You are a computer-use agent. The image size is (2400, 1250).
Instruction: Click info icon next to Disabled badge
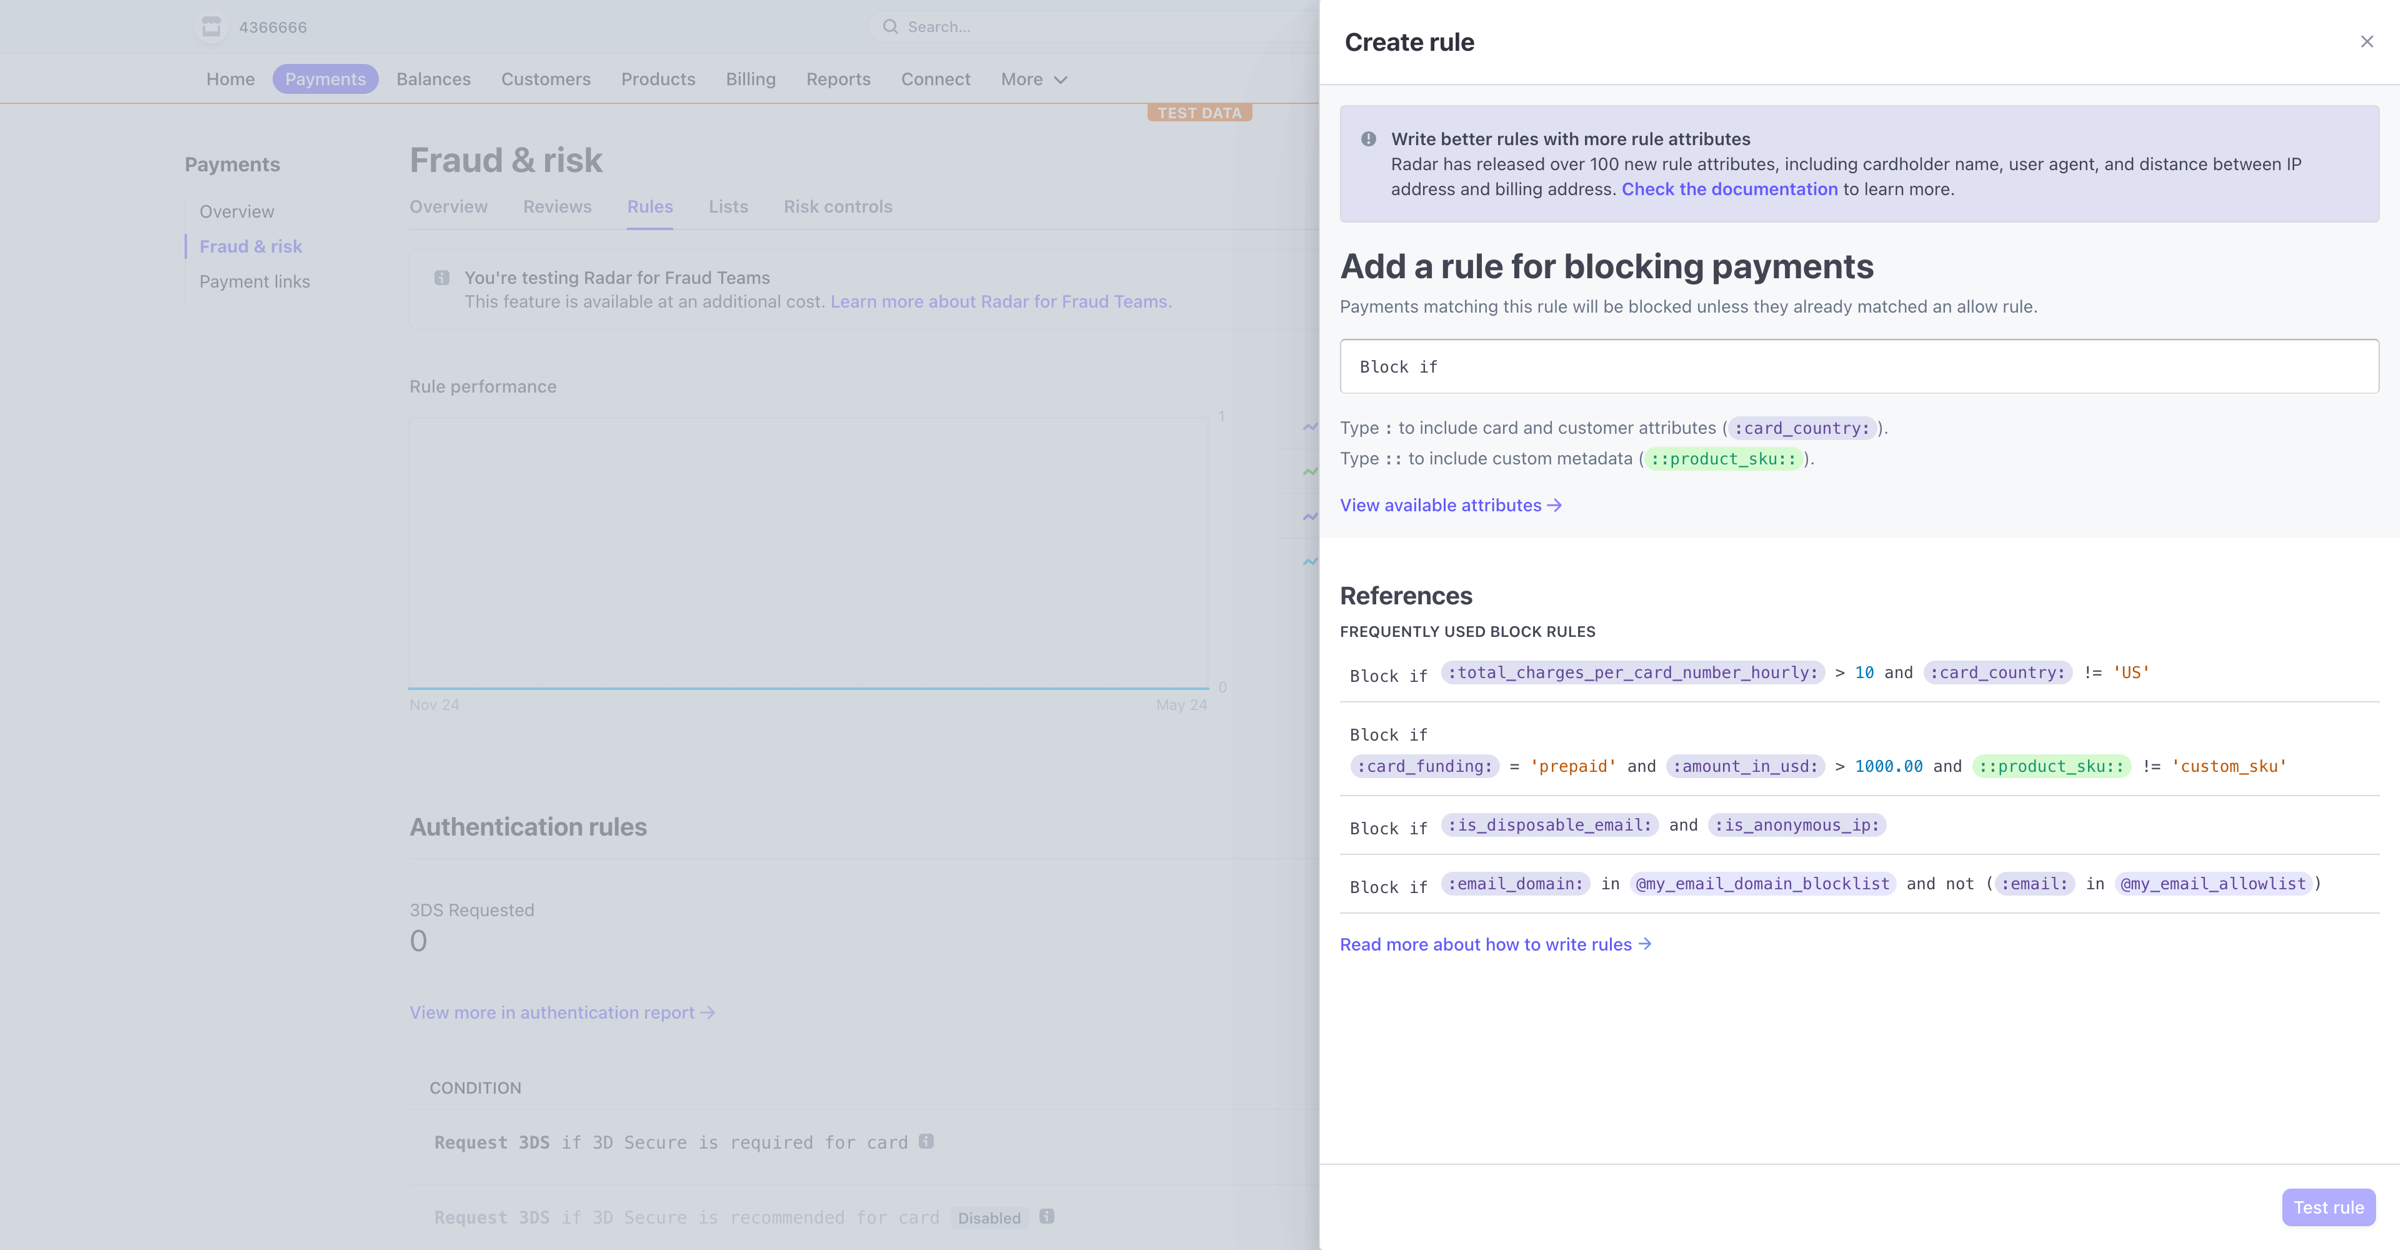1046,1216
